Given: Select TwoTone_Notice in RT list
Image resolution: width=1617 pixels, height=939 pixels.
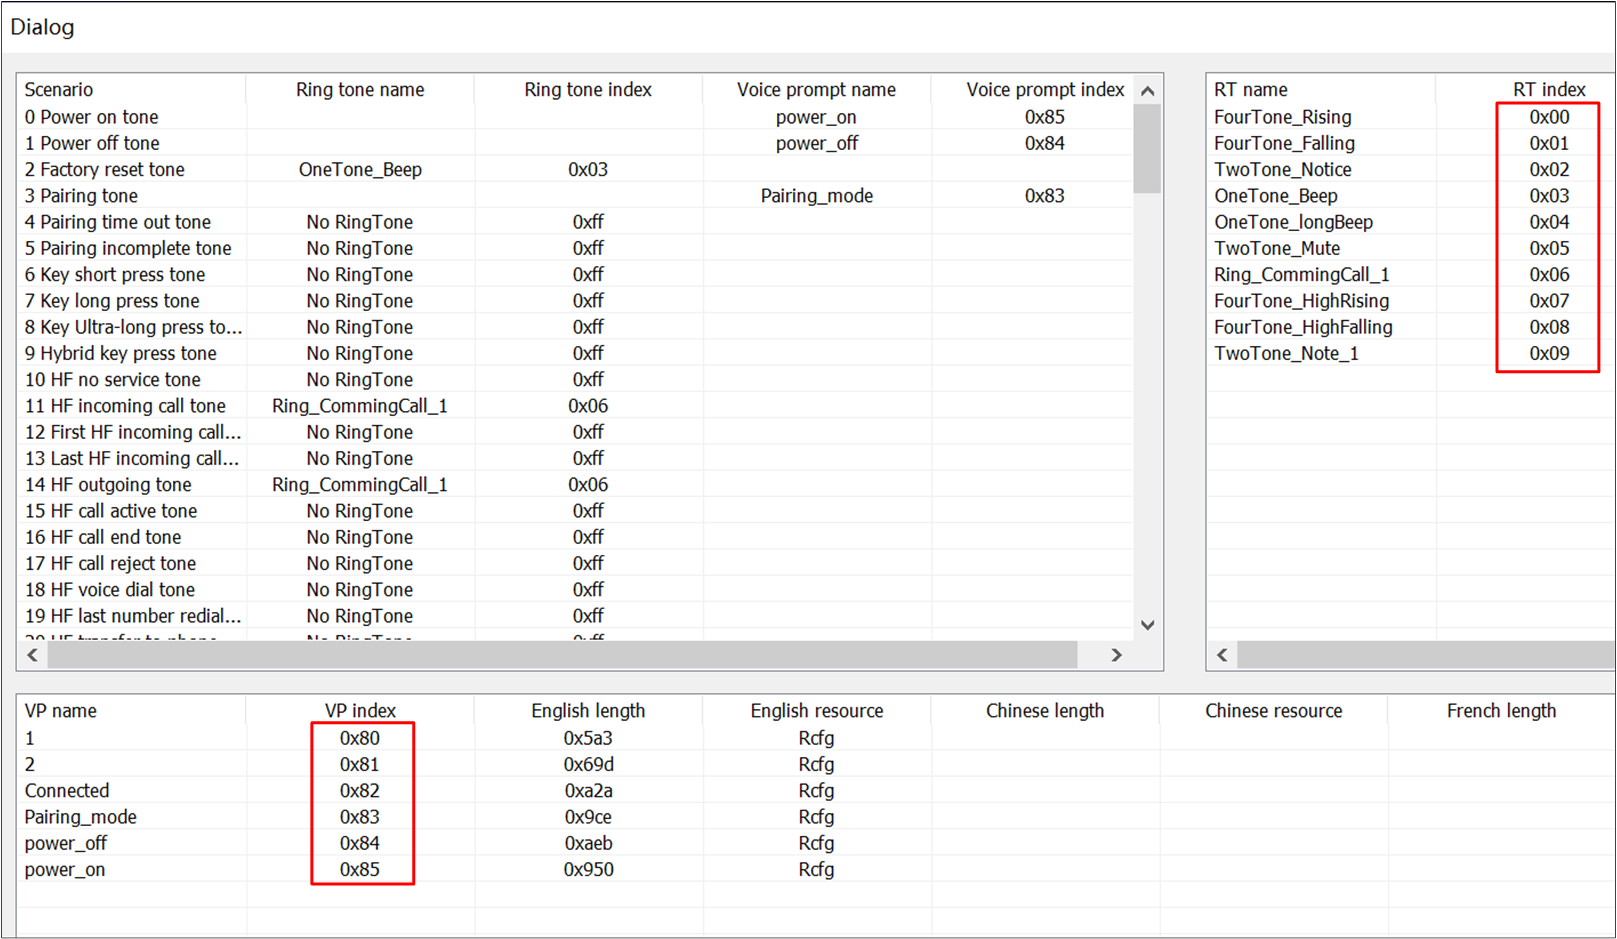Looking at the screenshot, I should coord(1283,170).
